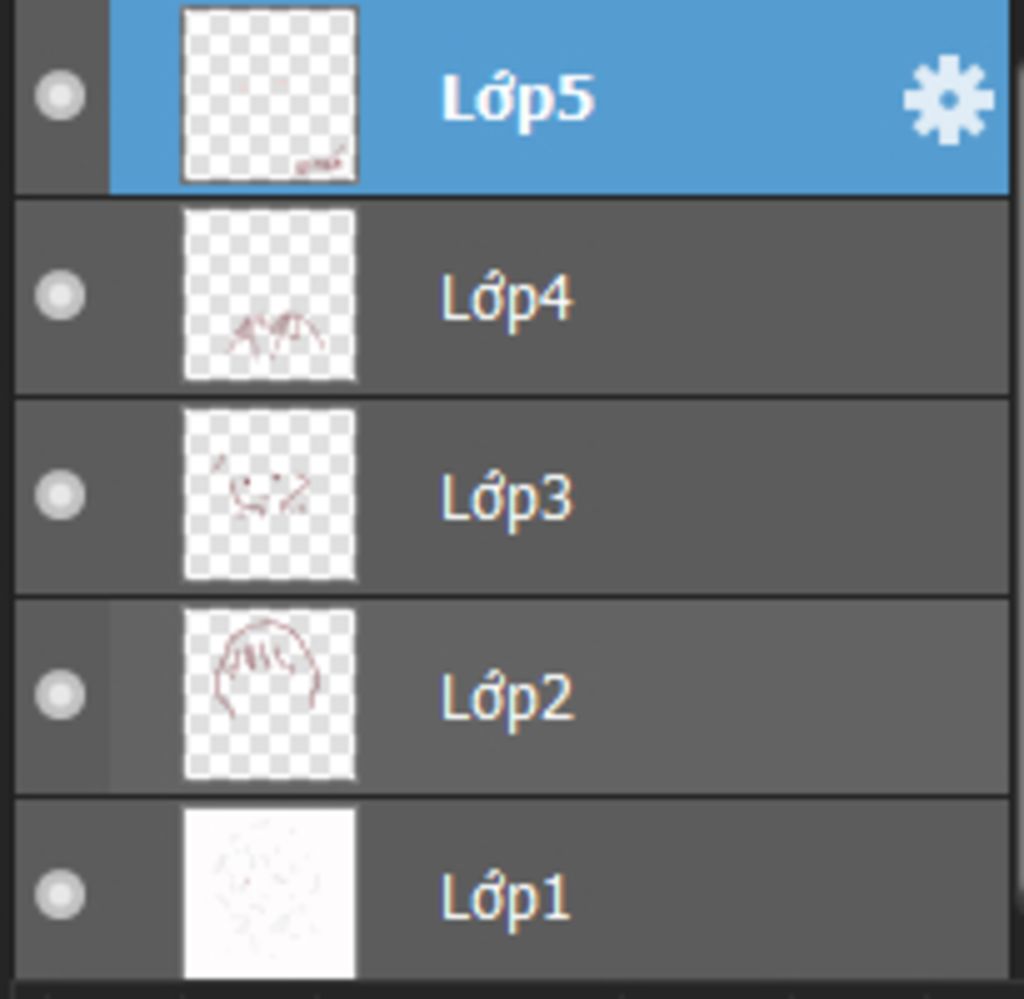Select the Lớp3 layer name
This screenshot has height=999, width=1024.
pyautogui.click(x=507, y=498)
